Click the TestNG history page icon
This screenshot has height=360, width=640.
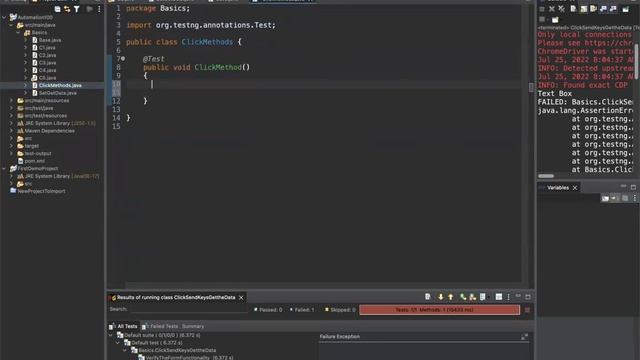click(x=483, y=297)
